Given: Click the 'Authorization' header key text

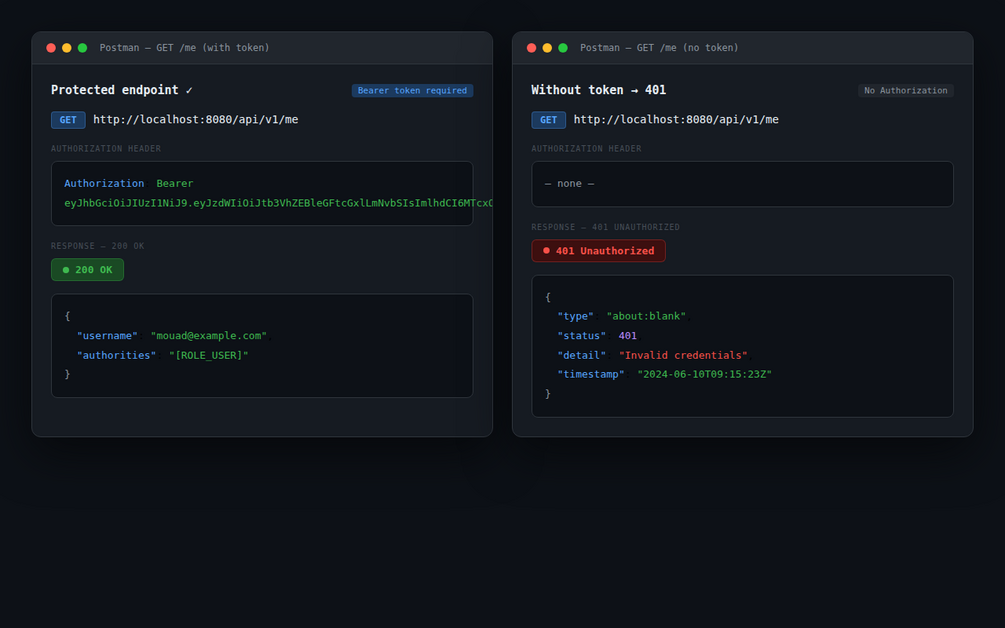Looking at the screenshot, I should pyautogui.click(x=104, y=183).
